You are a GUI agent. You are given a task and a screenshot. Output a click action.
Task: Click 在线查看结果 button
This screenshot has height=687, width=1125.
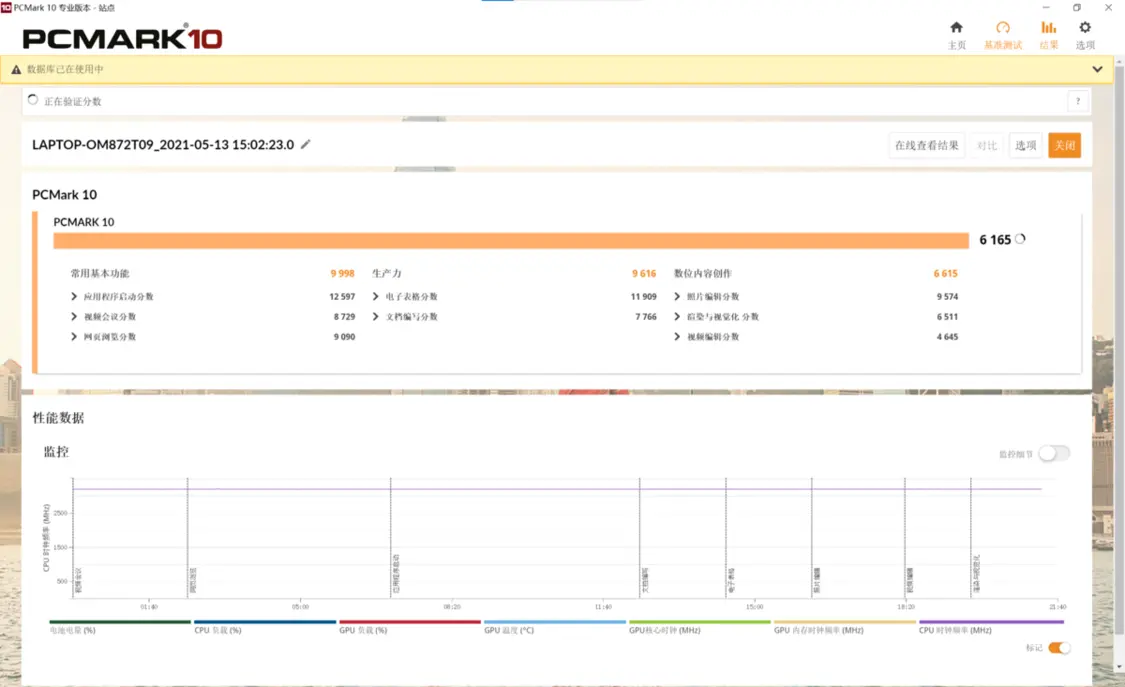[926, 145]
